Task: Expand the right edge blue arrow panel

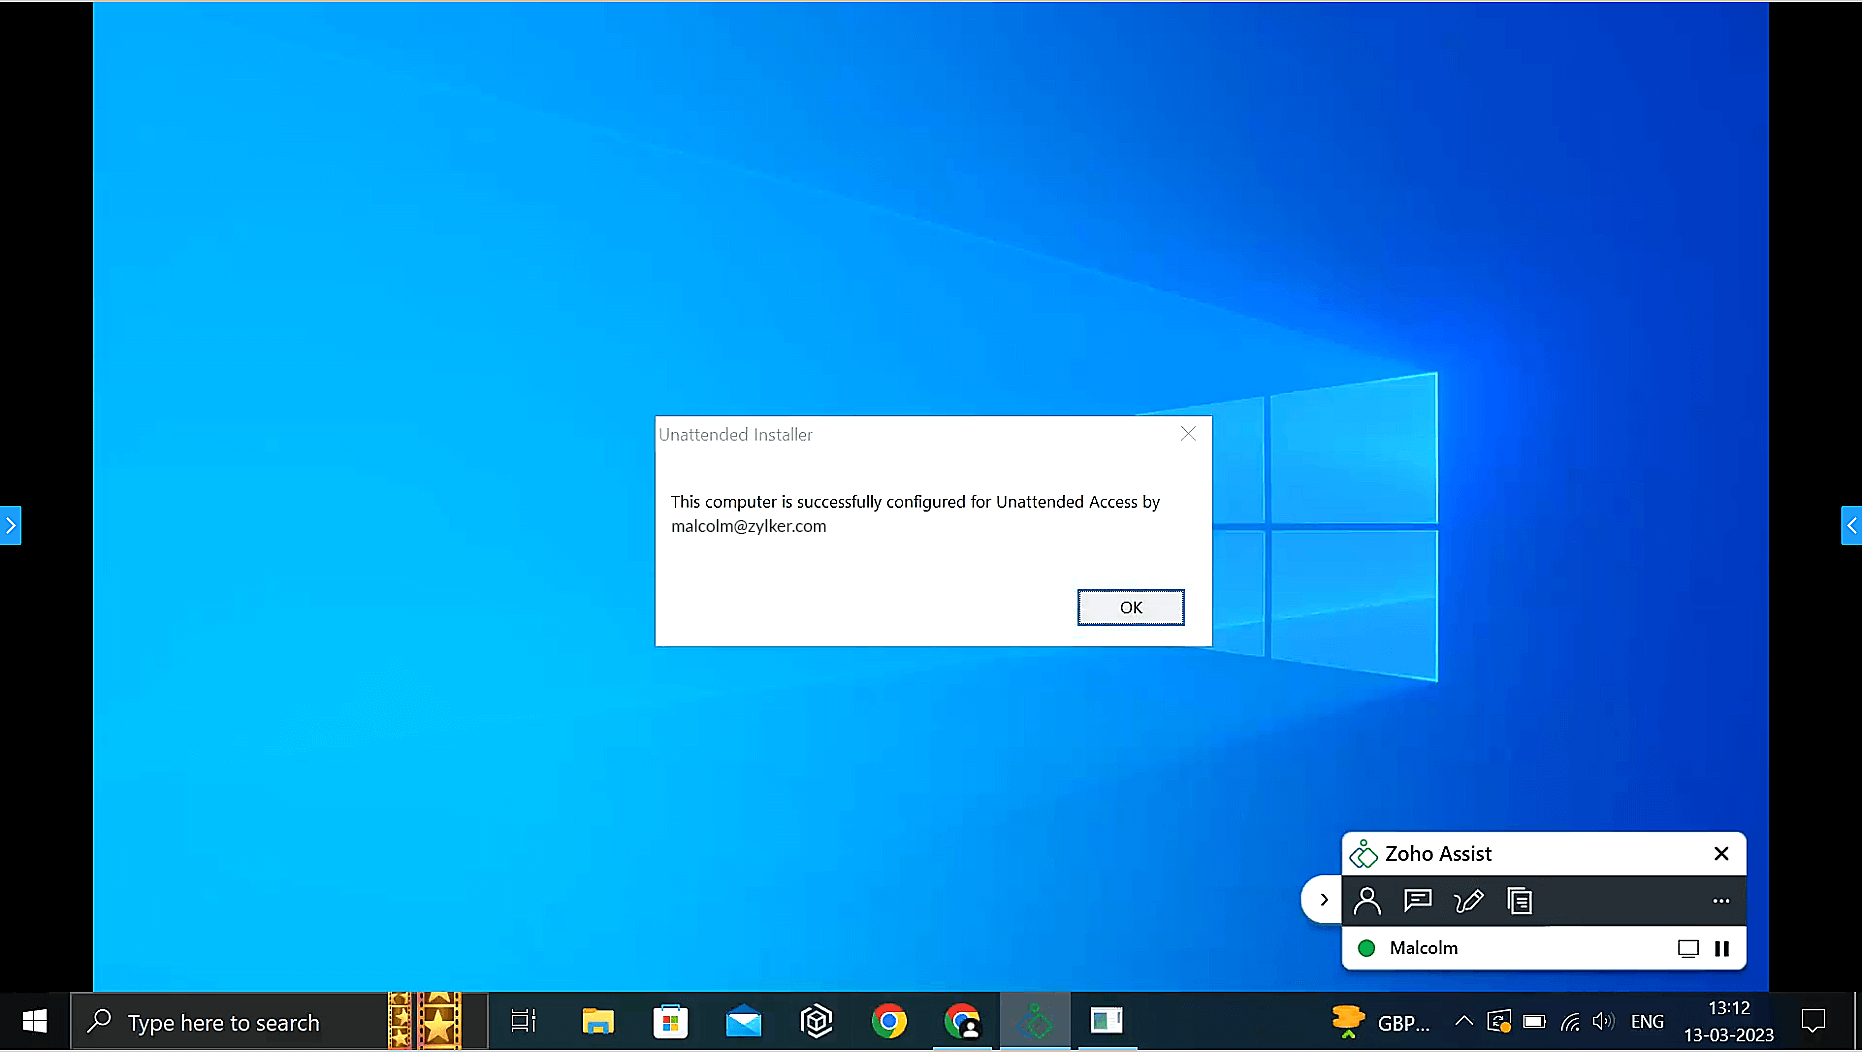Action: [x=1851, y=525]
